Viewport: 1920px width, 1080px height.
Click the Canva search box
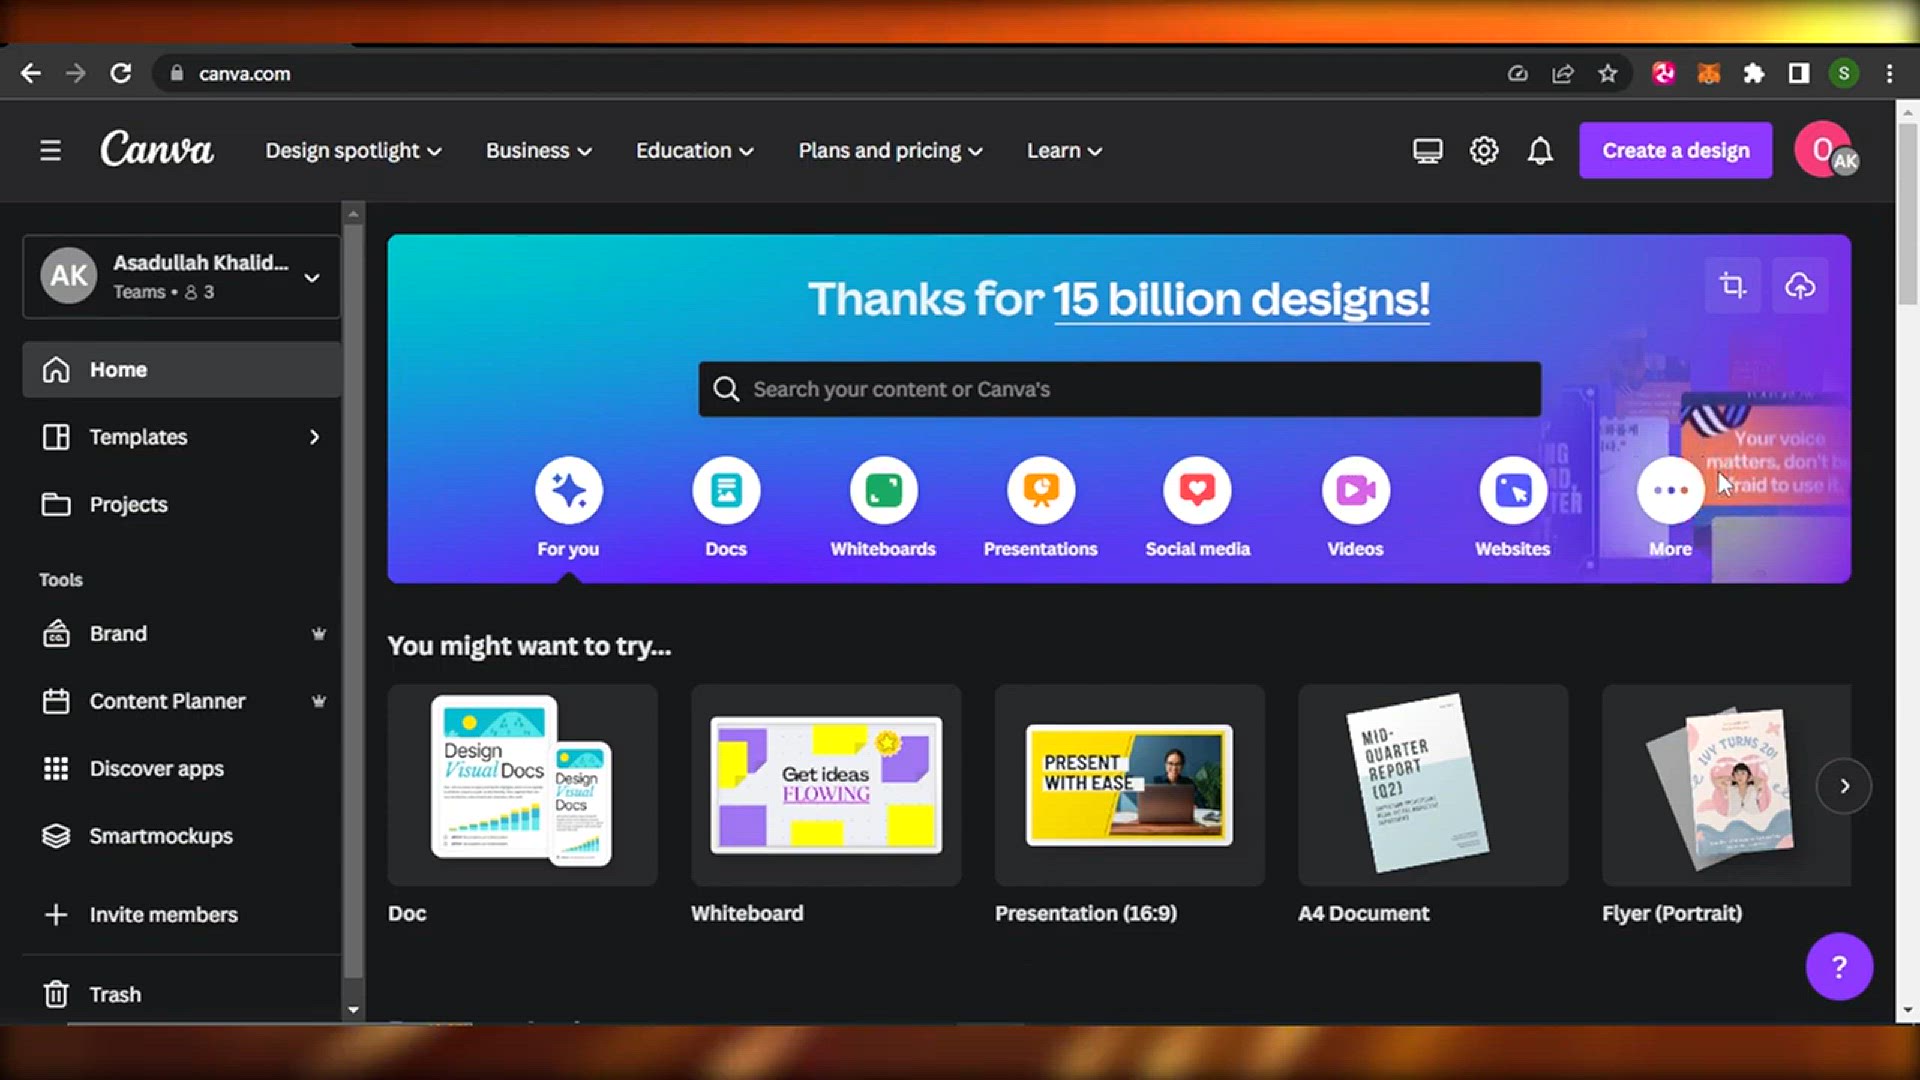pyautogui.click(x=1119, y=389)
